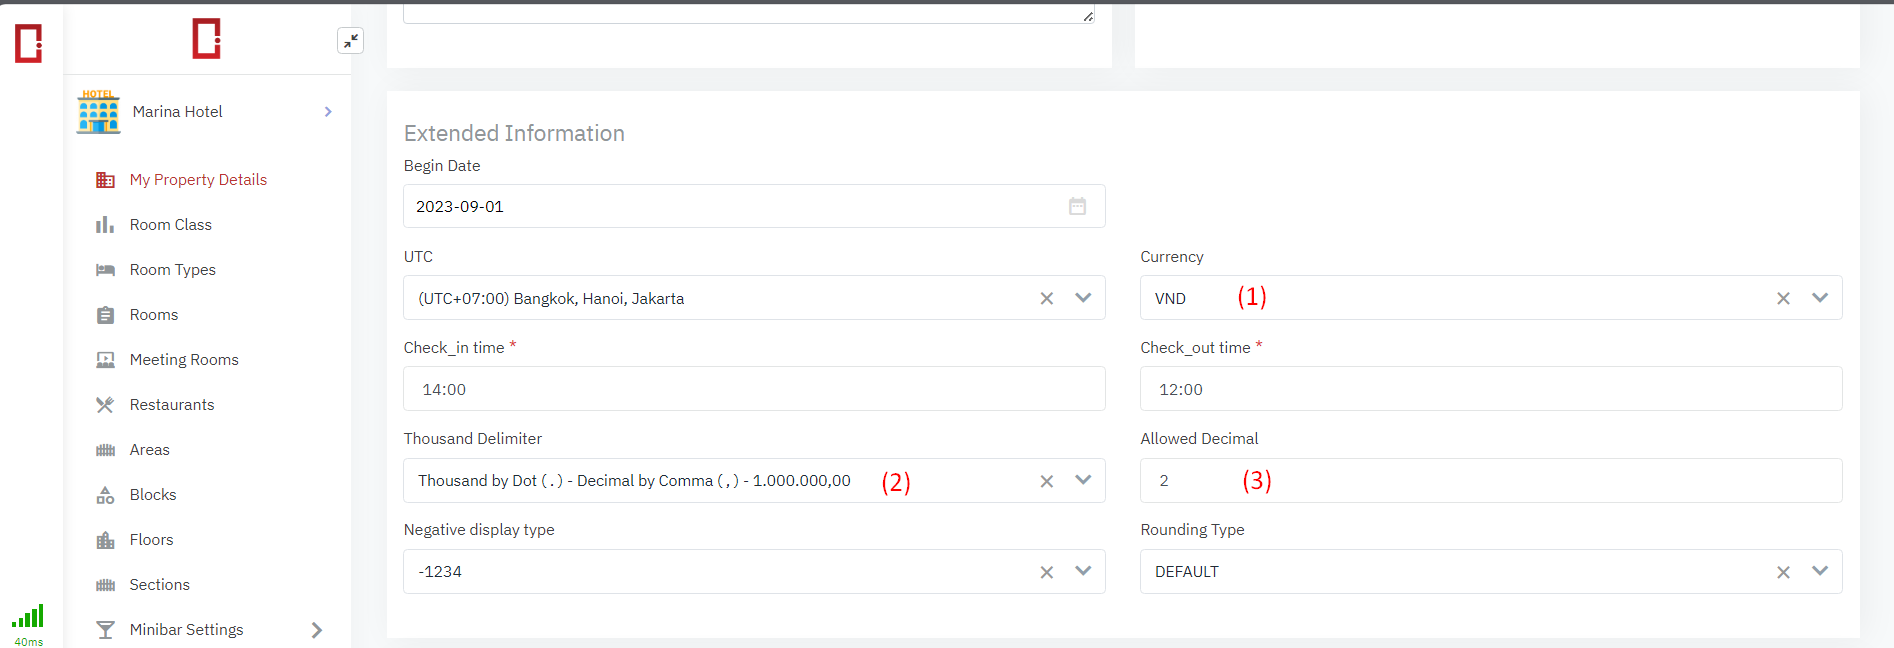The height and width of the screenshot is (648, 1894).
Task: Expand the UTC timezone dropdown
Action: 1083,298
